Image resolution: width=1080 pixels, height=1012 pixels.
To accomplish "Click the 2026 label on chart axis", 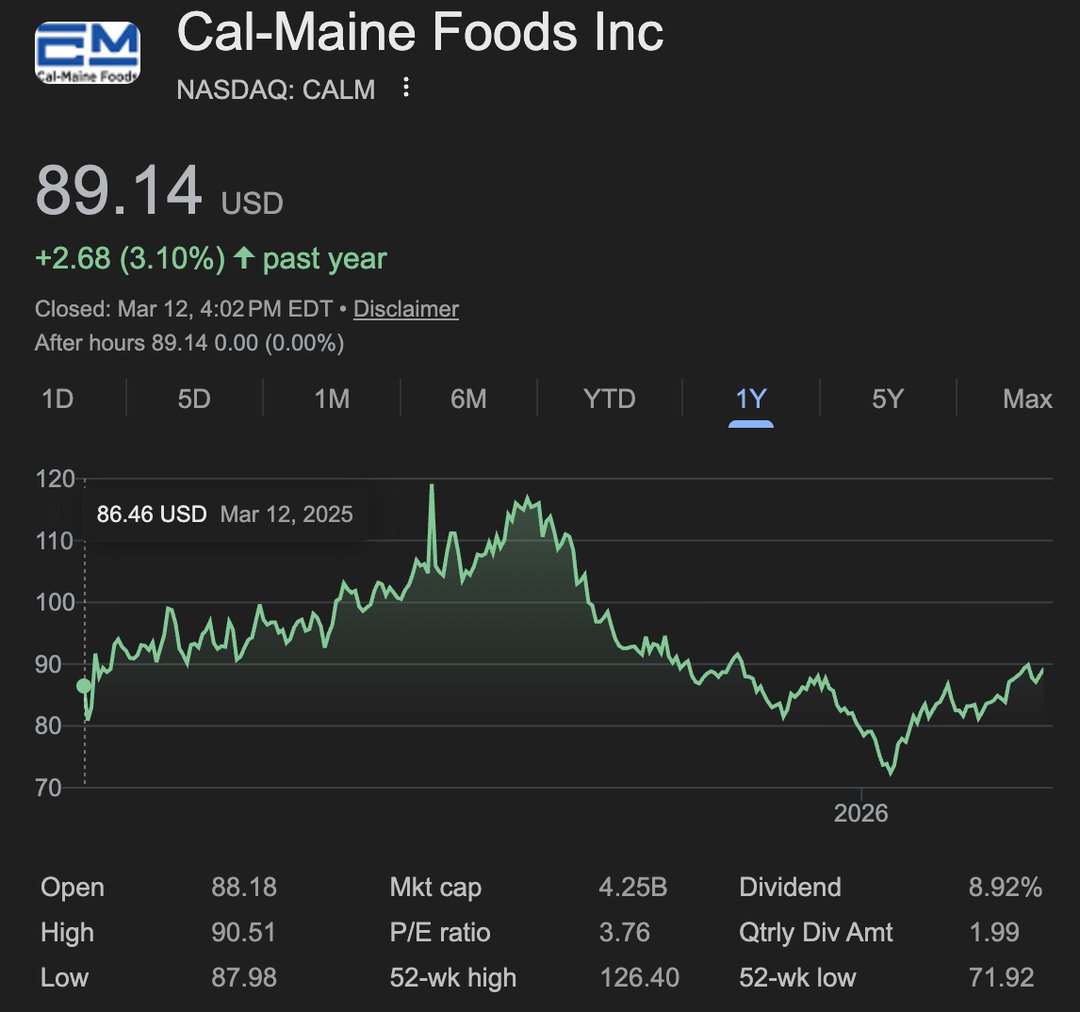I will pos(861,813).
